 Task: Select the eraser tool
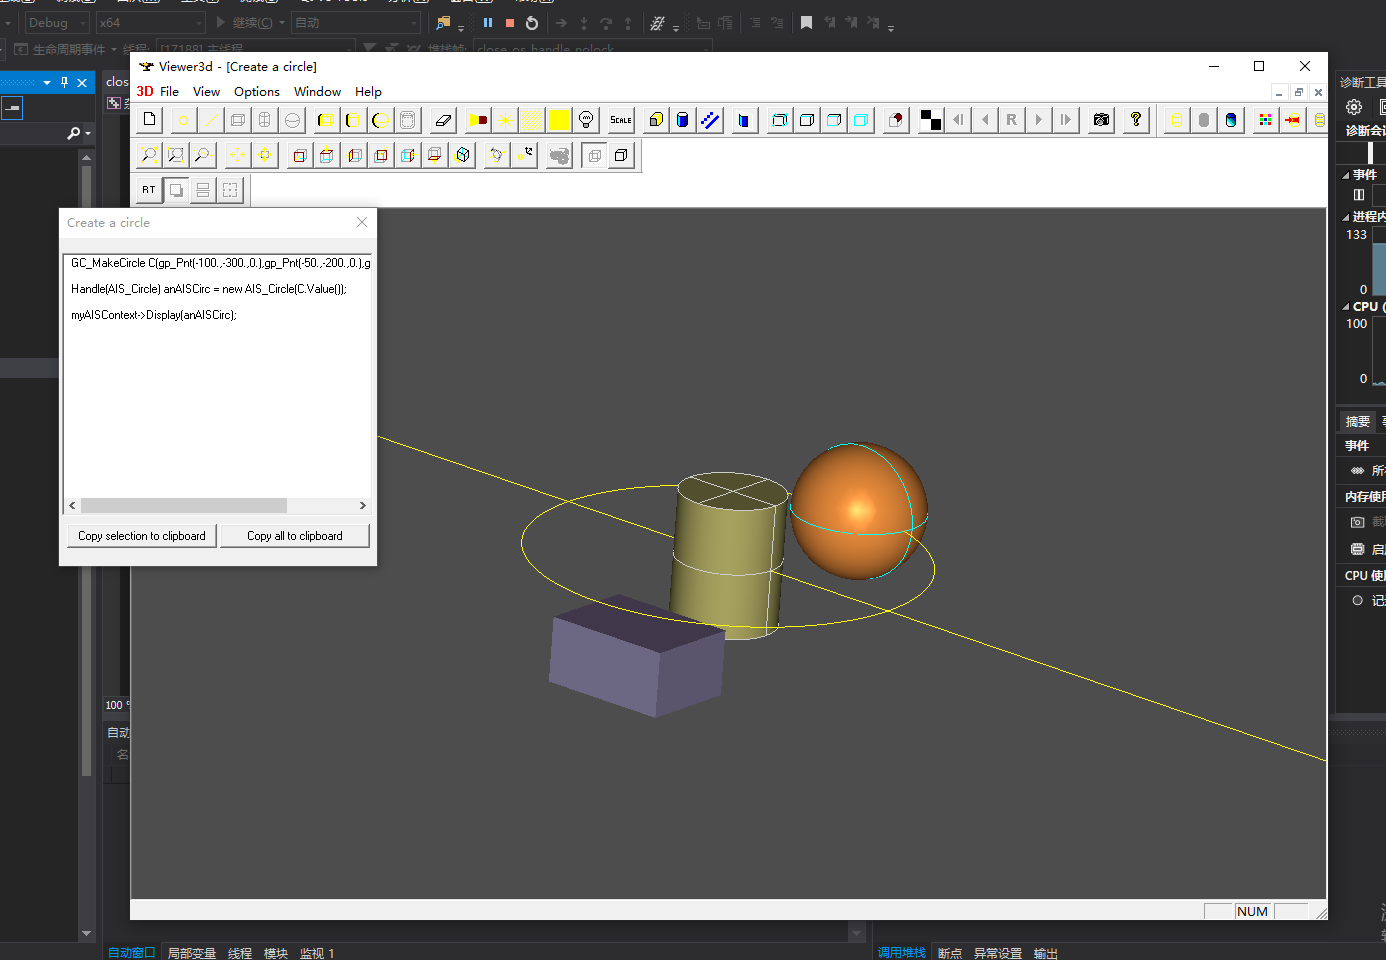pyautogui.click(x=444, y=120)
